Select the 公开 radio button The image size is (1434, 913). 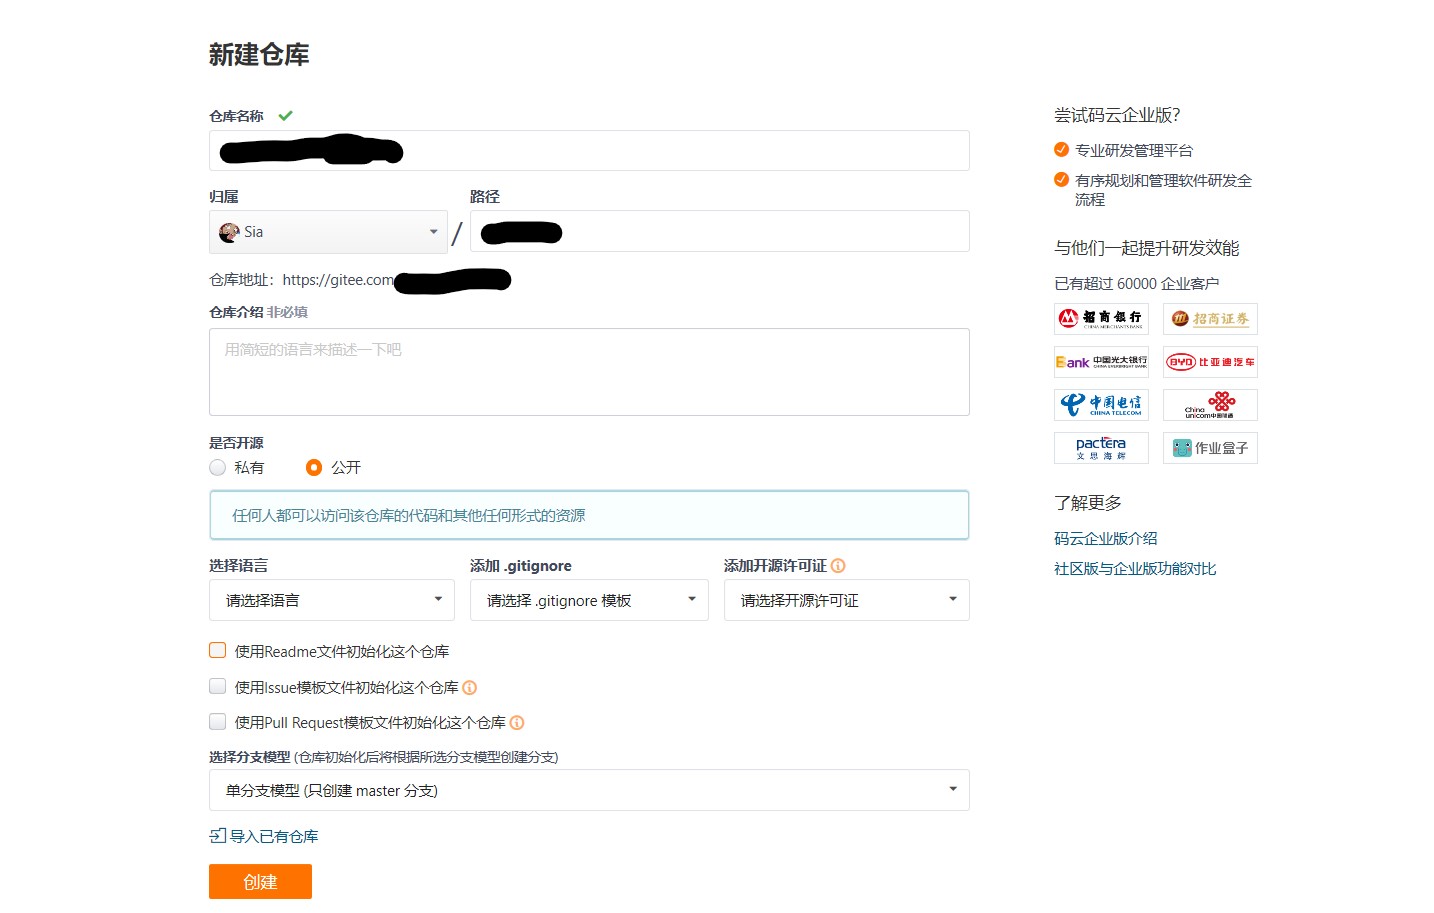(314, 467)
